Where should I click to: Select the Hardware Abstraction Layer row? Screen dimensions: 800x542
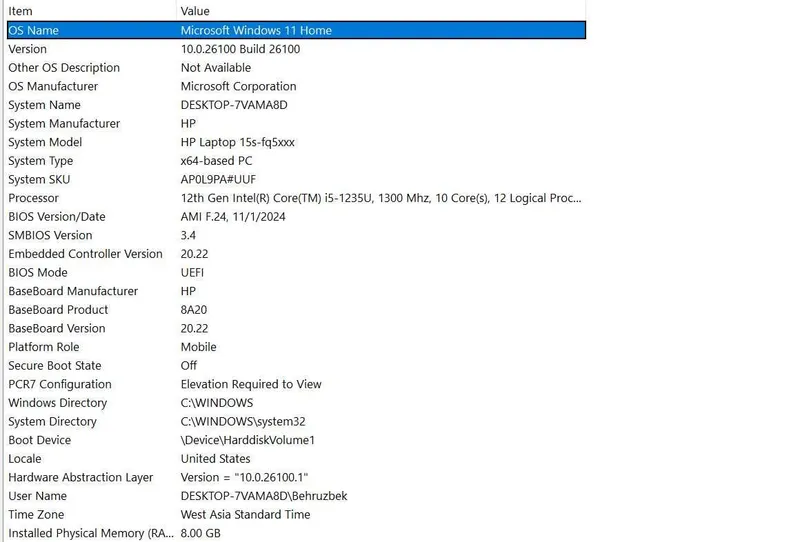pyautogui.click(x=296, y=477)
